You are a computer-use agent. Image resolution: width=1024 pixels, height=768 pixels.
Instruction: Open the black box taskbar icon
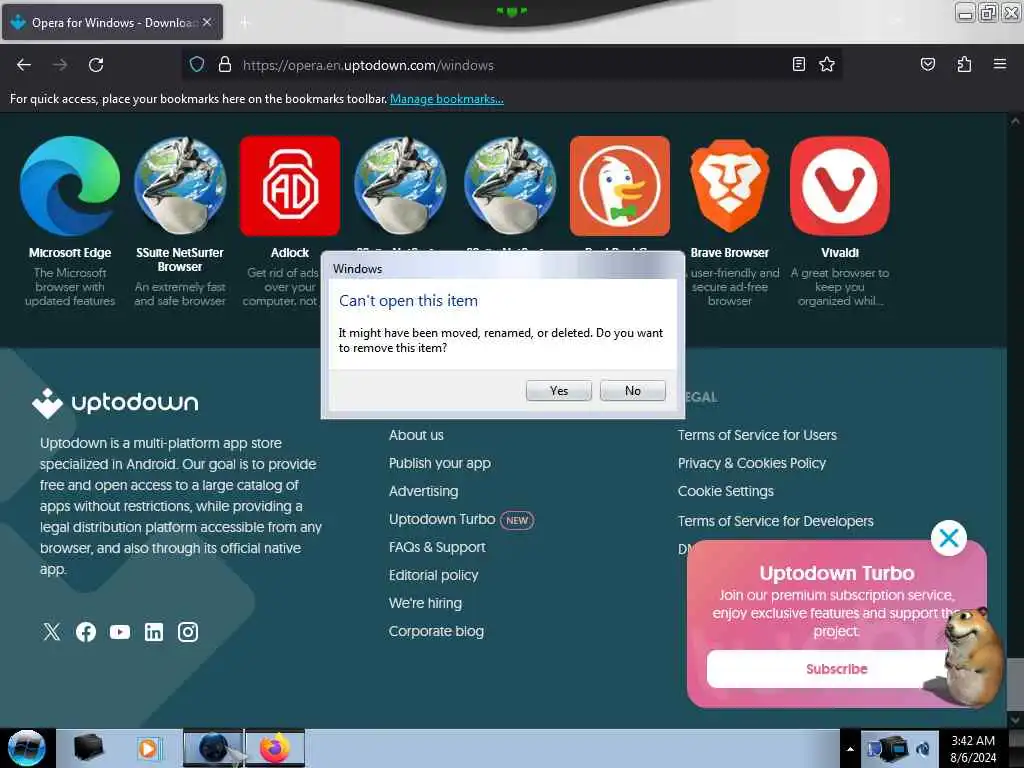click(x=88, y=748)
